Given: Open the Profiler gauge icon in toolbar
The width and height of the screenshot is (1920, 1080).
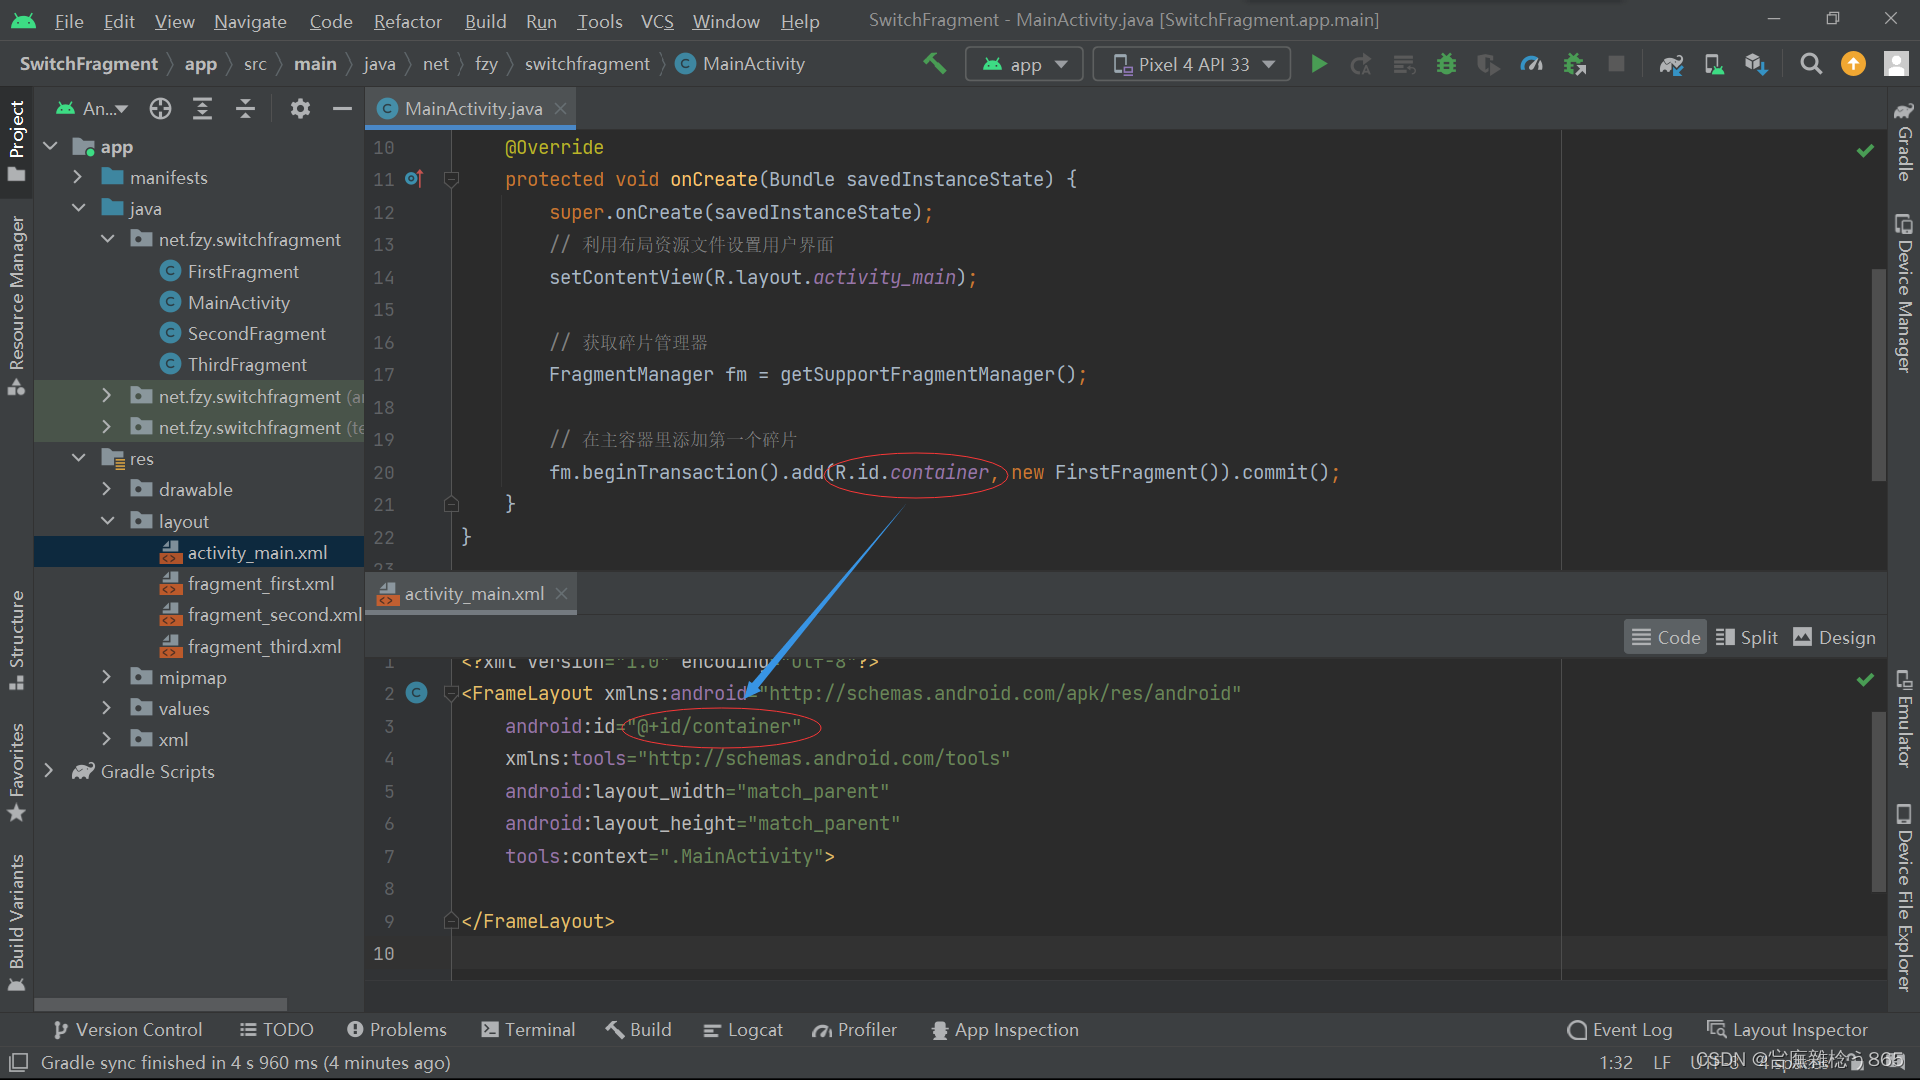Looking at the screenshot, I should point(1531,64).
